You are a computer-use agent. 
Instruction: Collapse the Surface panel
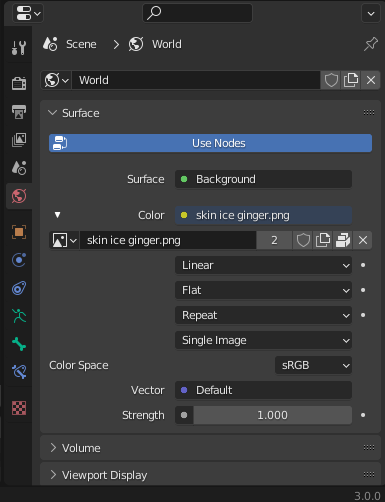pyautogui.click(x=53, y=113)
